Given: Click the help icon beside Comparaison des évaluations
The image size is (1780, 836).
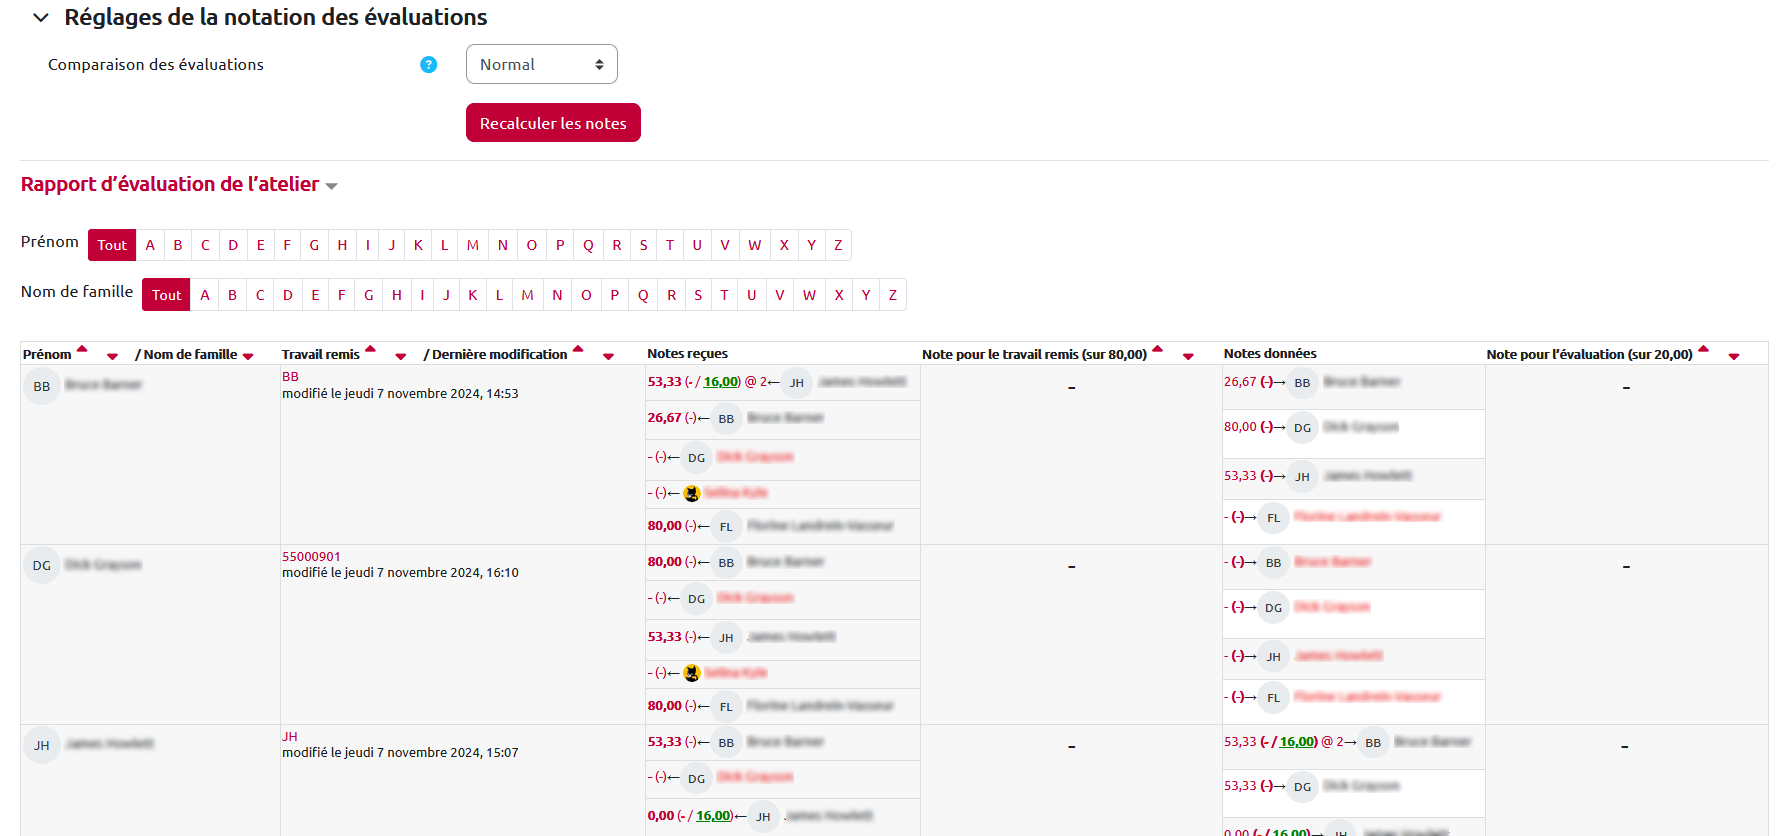Looking at the screenshot, I should [429, 65].
